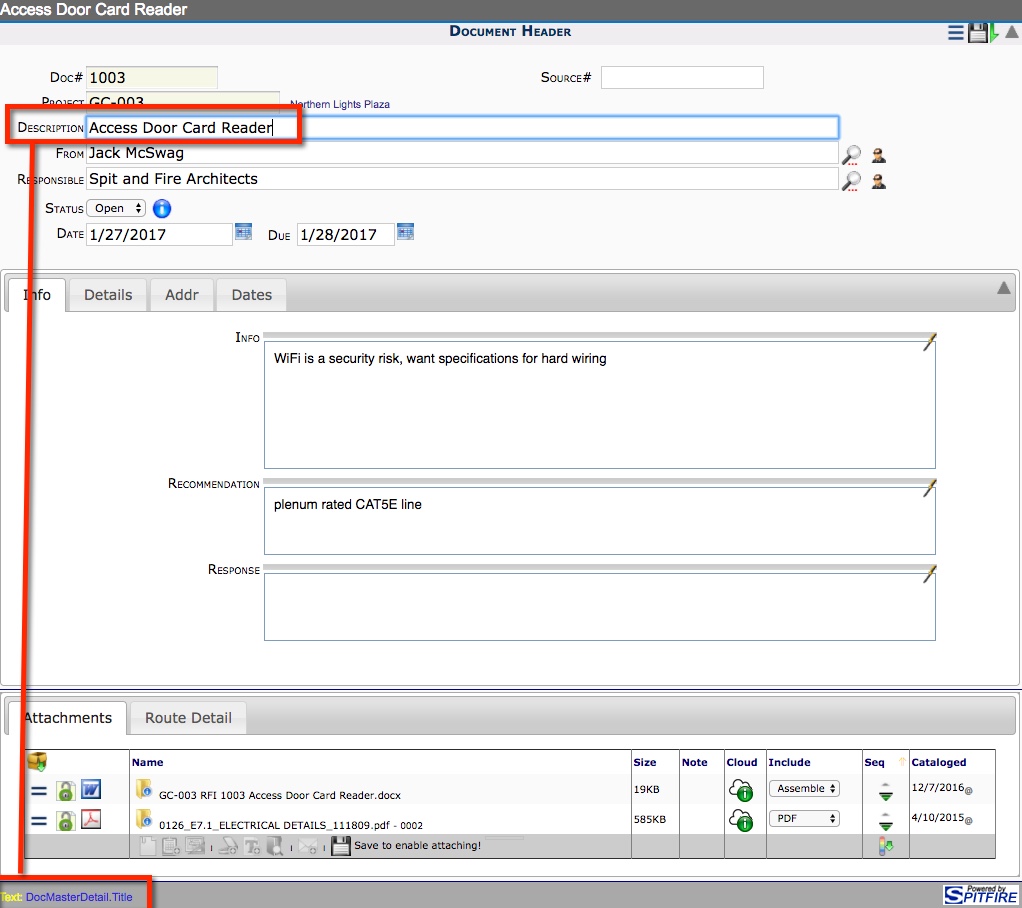1022x908 pixels.
Task: Click the 4/10/2015 cataloged date
Action: coord(937,817)
